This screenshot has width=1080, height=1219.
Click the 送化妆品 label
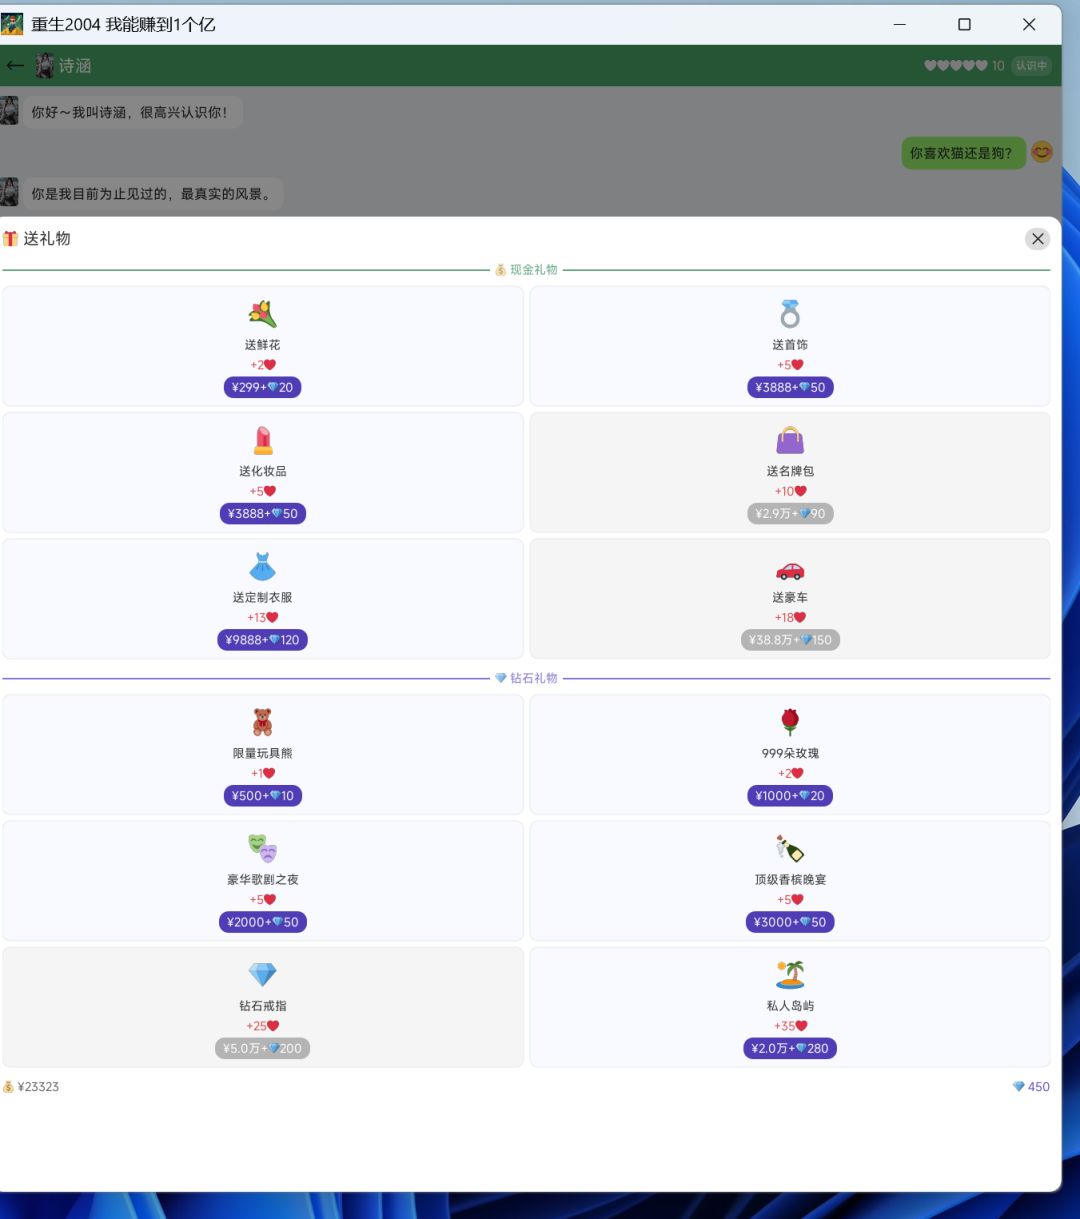(262, 471)
